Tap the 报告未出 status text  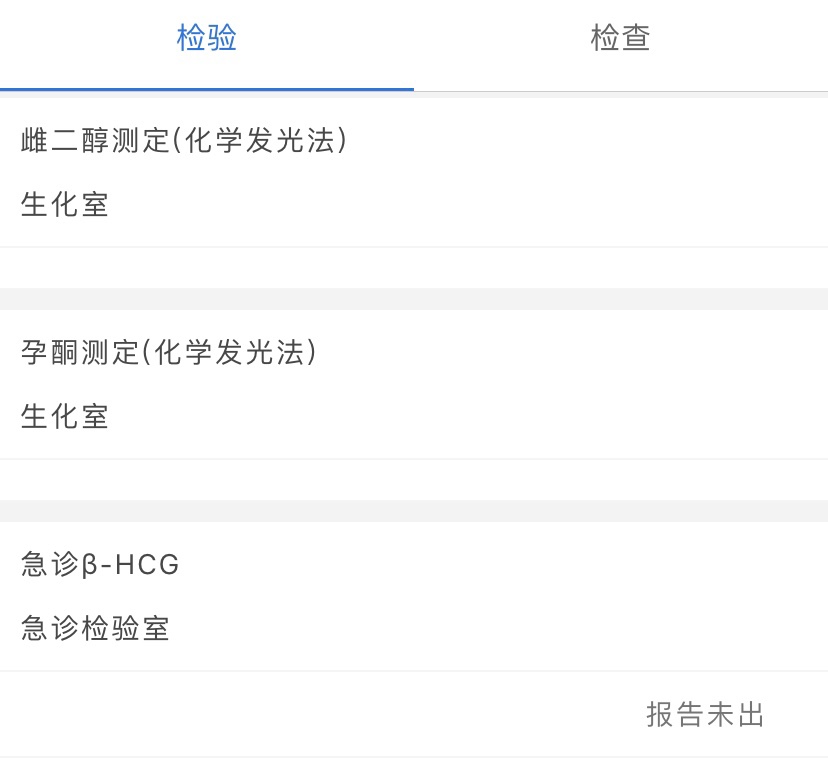point(705,715)
